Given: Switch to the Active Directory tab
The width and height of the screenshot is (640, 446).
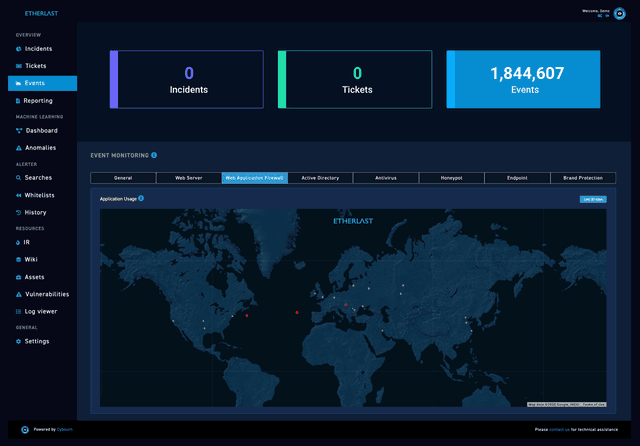Looking at the screenshot, I should pyautogui.click(x=320, y=178).
